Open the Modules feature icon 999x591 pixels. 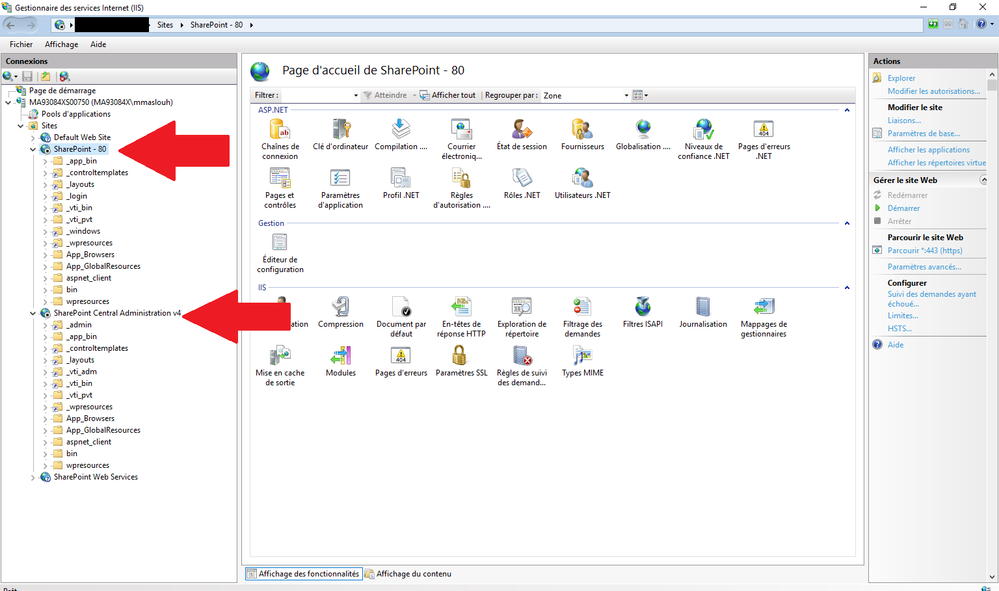point(340,362)
